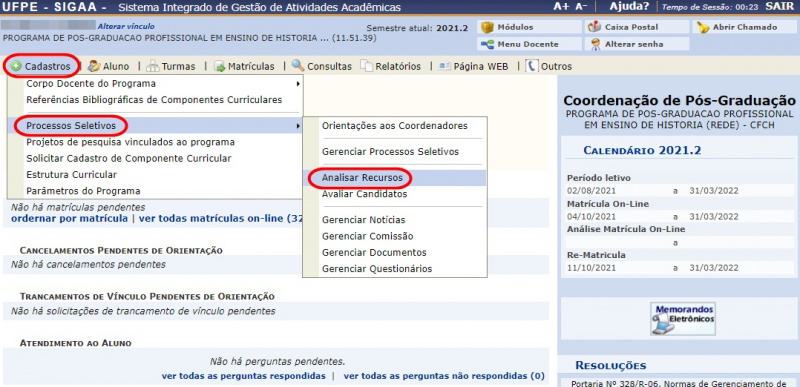The width and height of the screenshot is (800, 387).
Task: Click the Turmas menu group icon
Action: tap(153, 66)
